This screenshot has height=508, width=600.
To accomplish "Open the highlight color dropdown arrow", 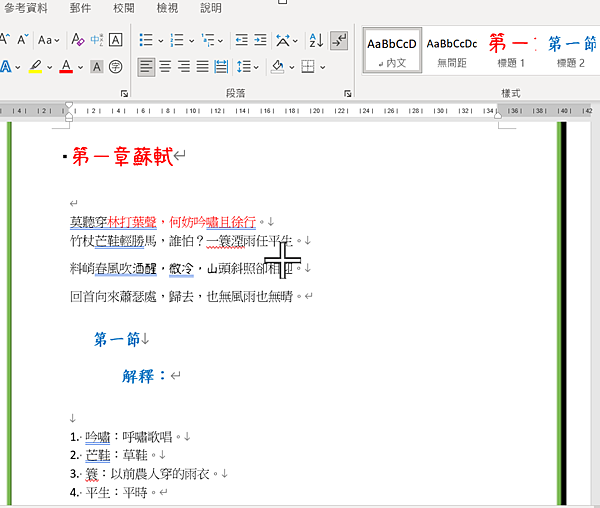I will pyautogui.click(x=49, y=68).
